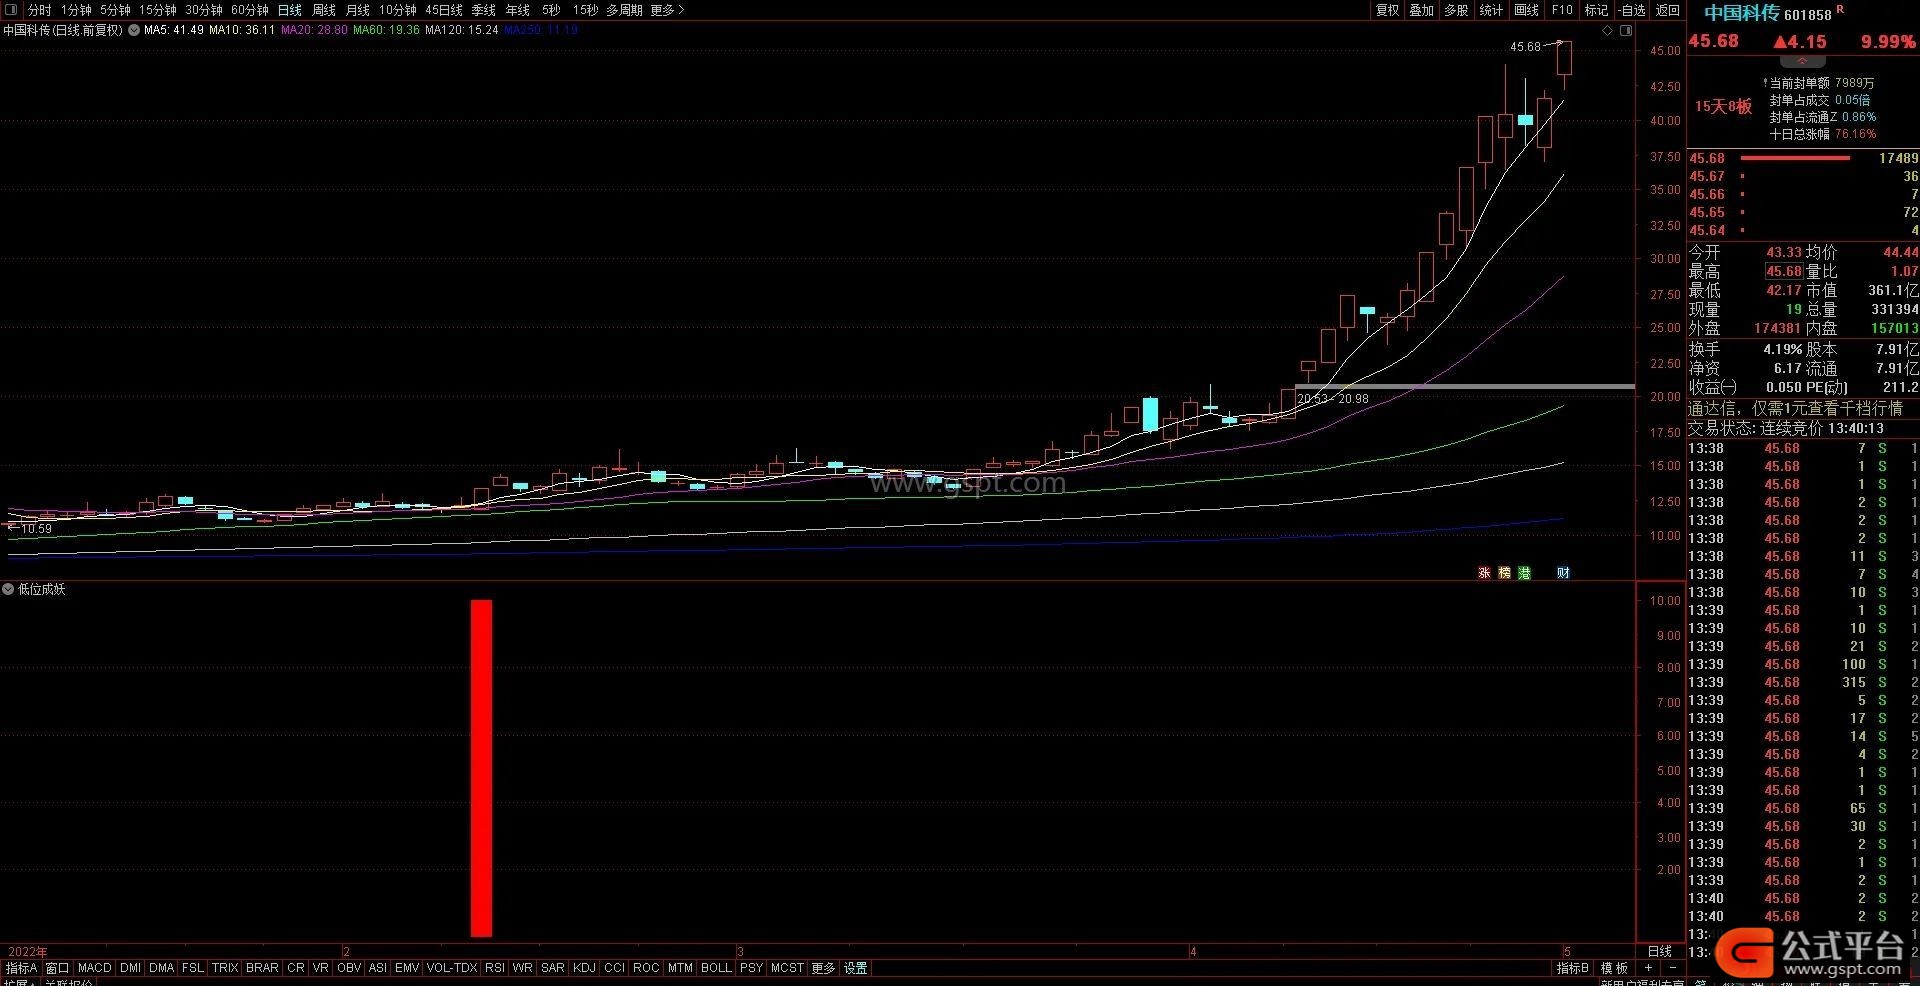The image size is (1920, 986).
Task: Click the red signal bar in 低位成妖
Action: pos(481,768)
